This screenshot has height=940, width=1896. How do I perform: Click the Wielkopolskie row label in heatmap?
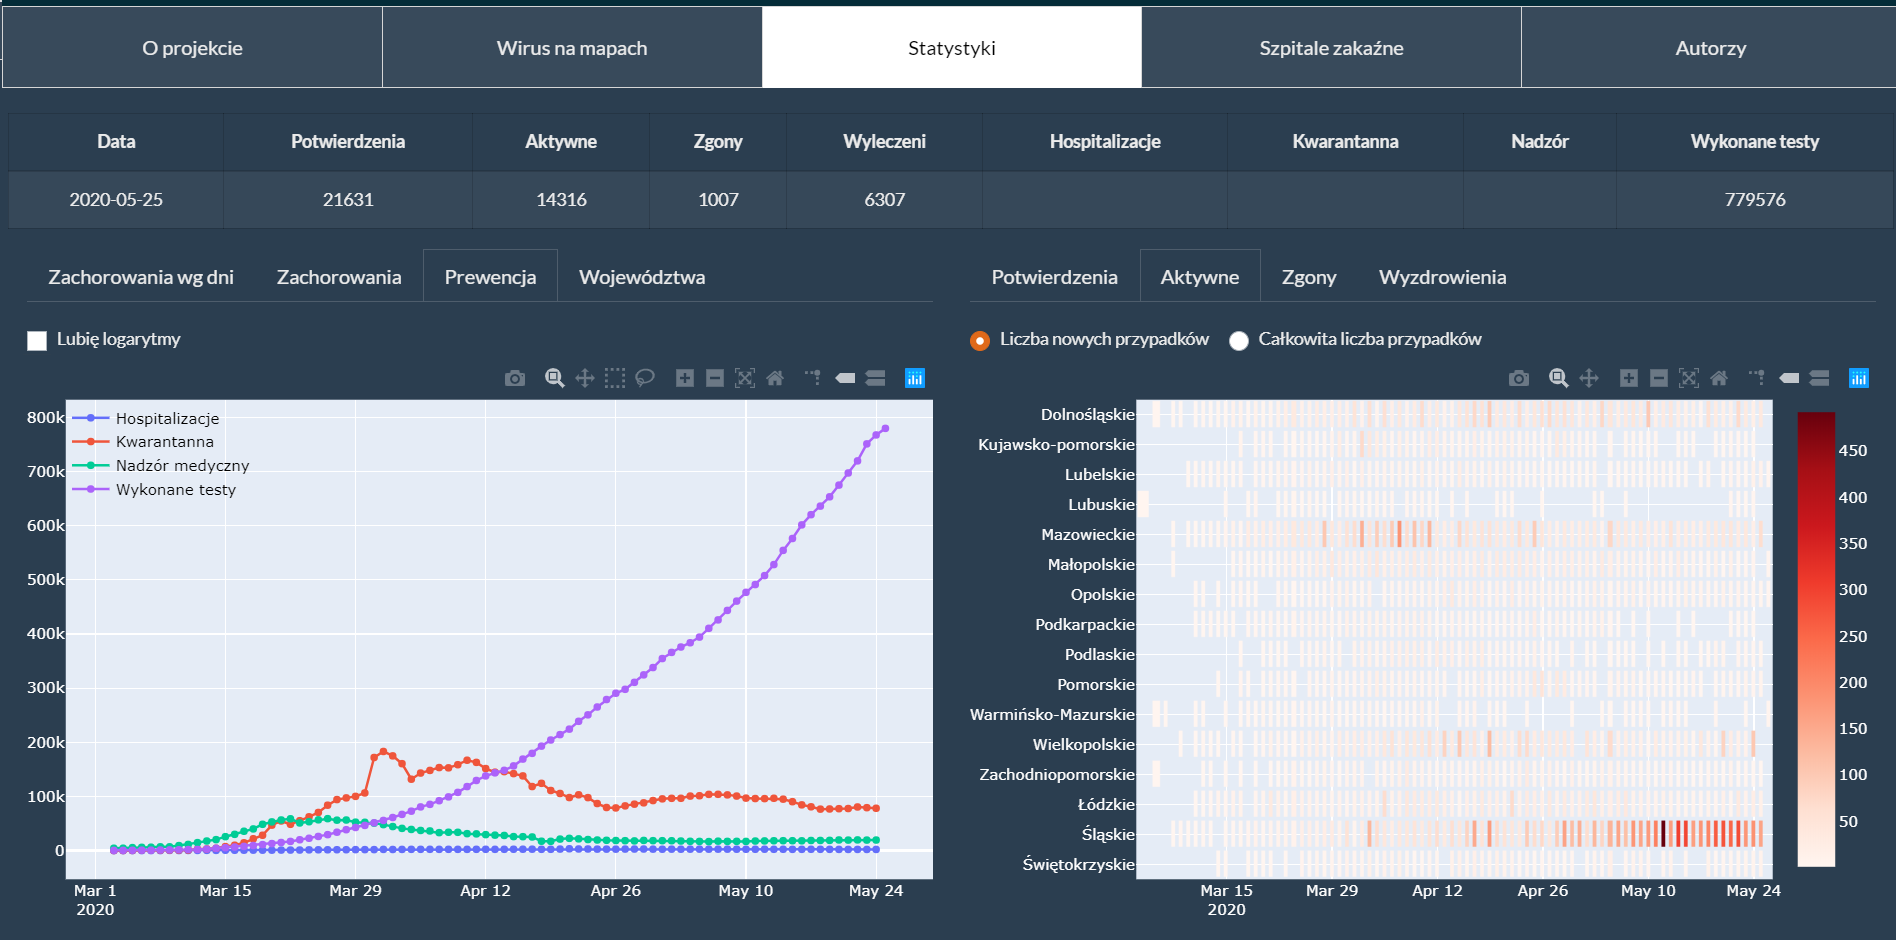click(x=1084, y=744)
